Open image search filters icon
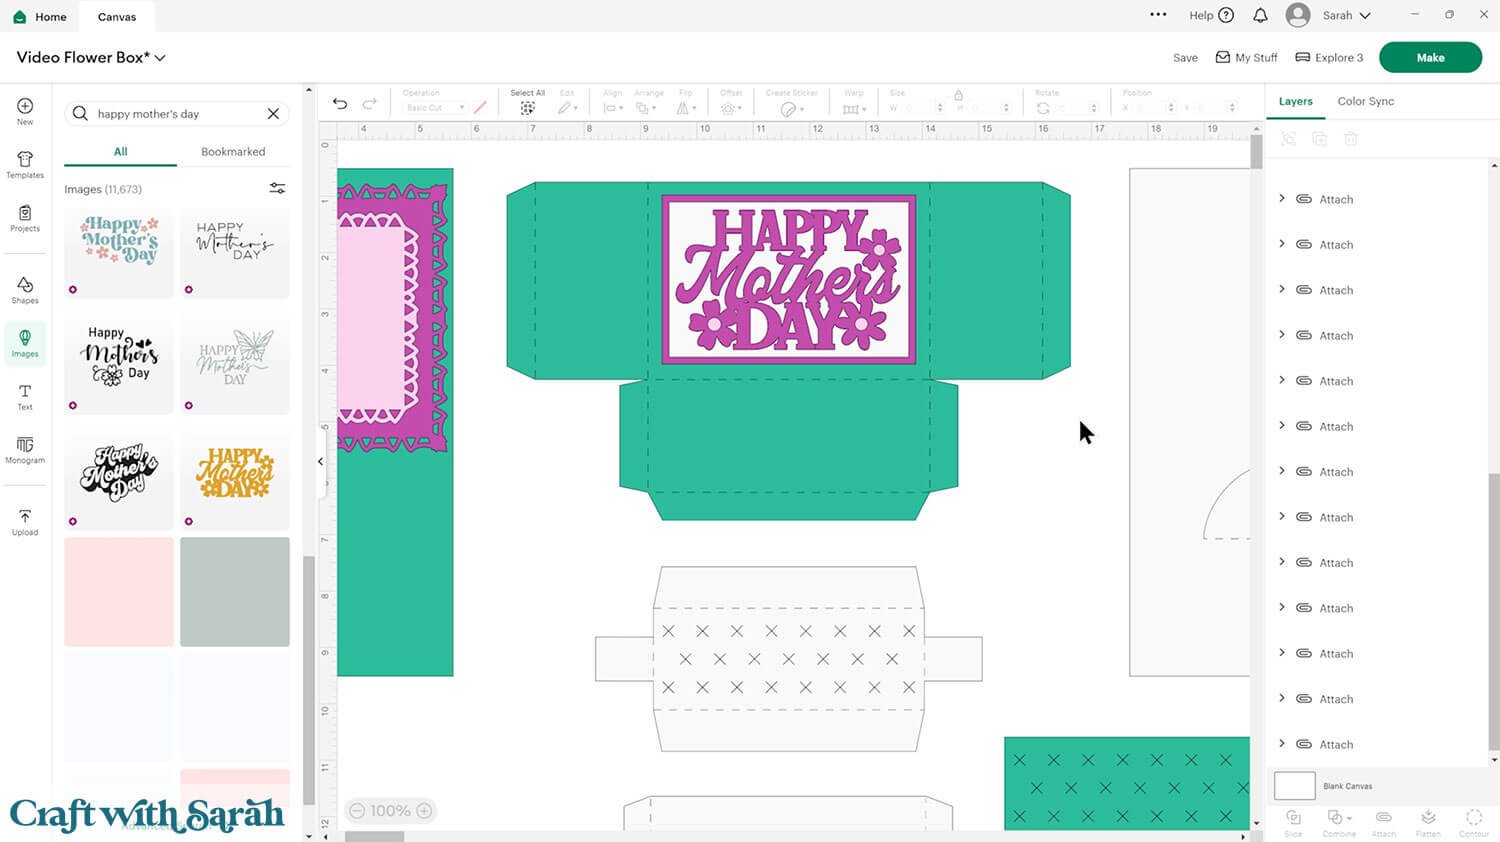 coord(277,188)
